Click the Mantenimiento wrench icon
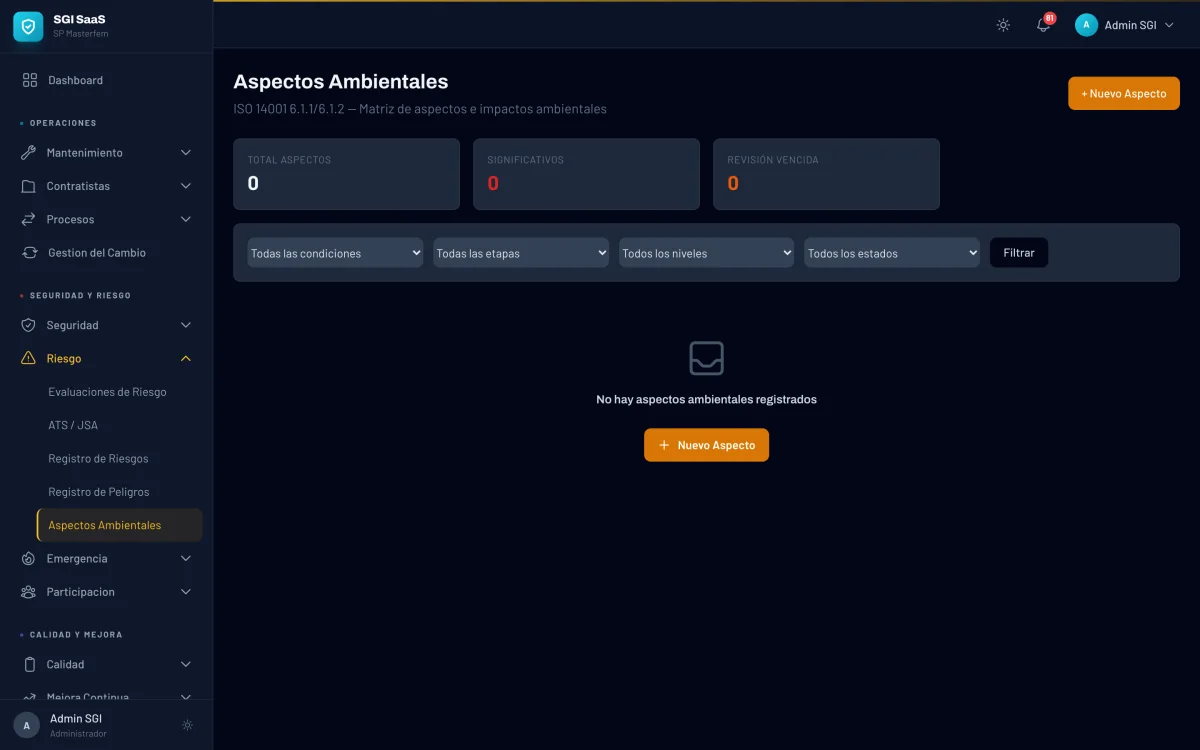Screen dimensions: 1200x750 29,152
